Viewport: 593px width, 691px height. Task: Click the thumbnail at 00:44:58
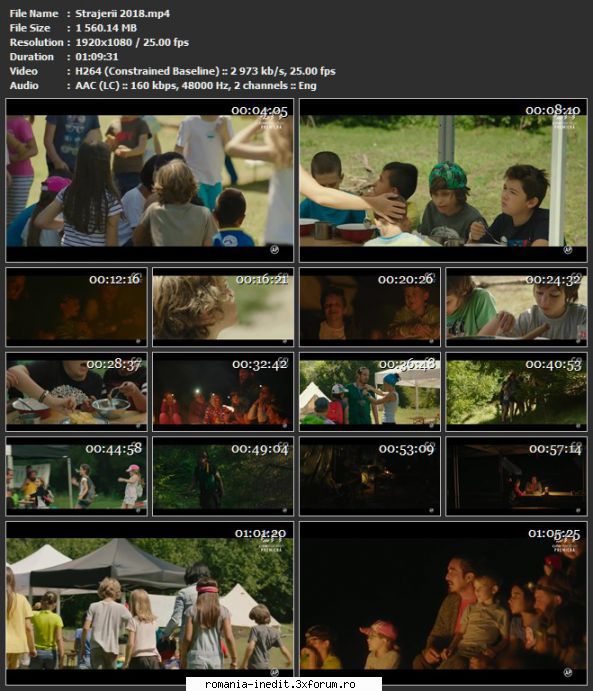tap(76, 476)
